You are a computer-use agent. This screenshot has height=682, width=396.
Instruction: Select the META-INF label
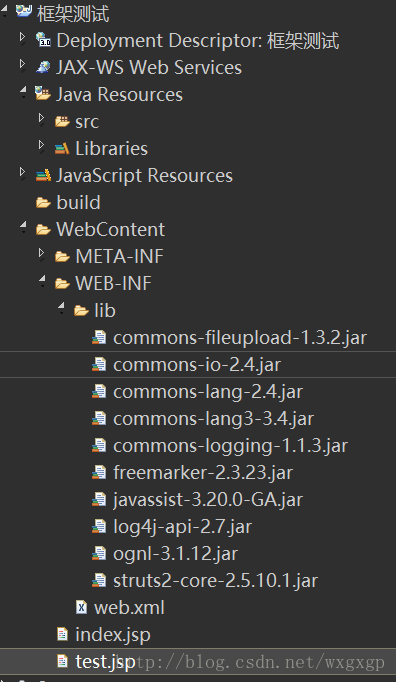point(120,256)
